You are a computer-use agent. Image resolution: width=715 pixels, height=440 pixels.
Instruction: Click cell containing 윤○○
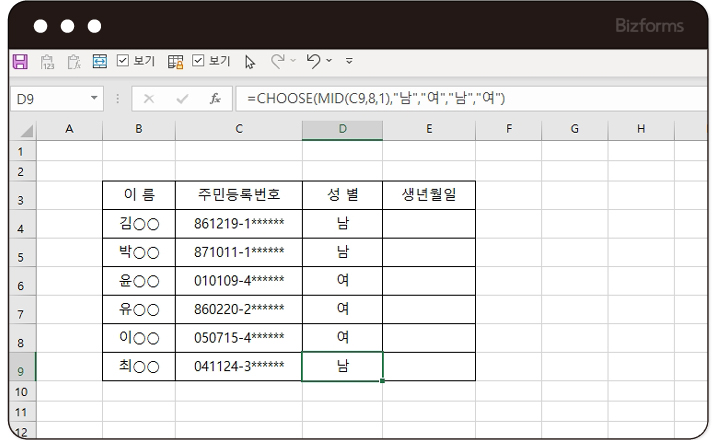(x=139, y=281)
